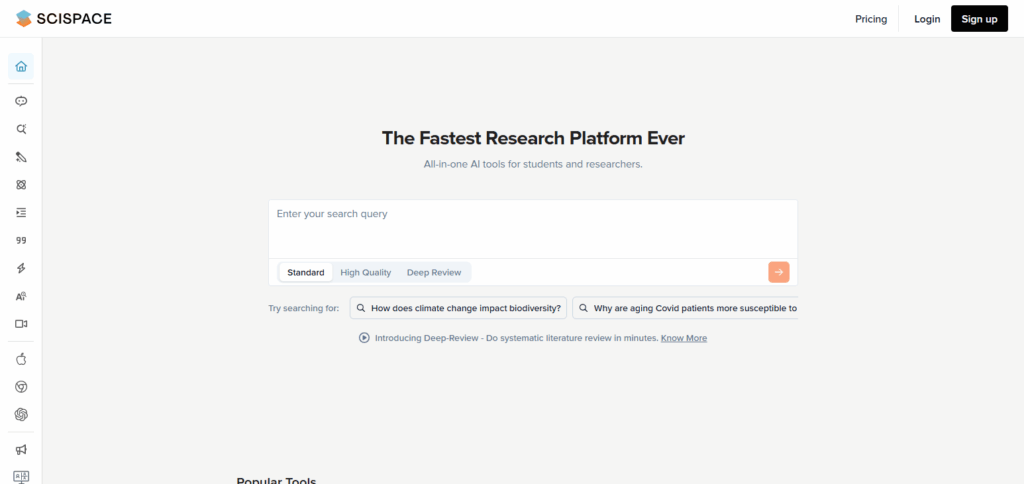Screen dimensions: 1024x484
Task: Click the orange arrow submit button
Action: click(778, 272)
